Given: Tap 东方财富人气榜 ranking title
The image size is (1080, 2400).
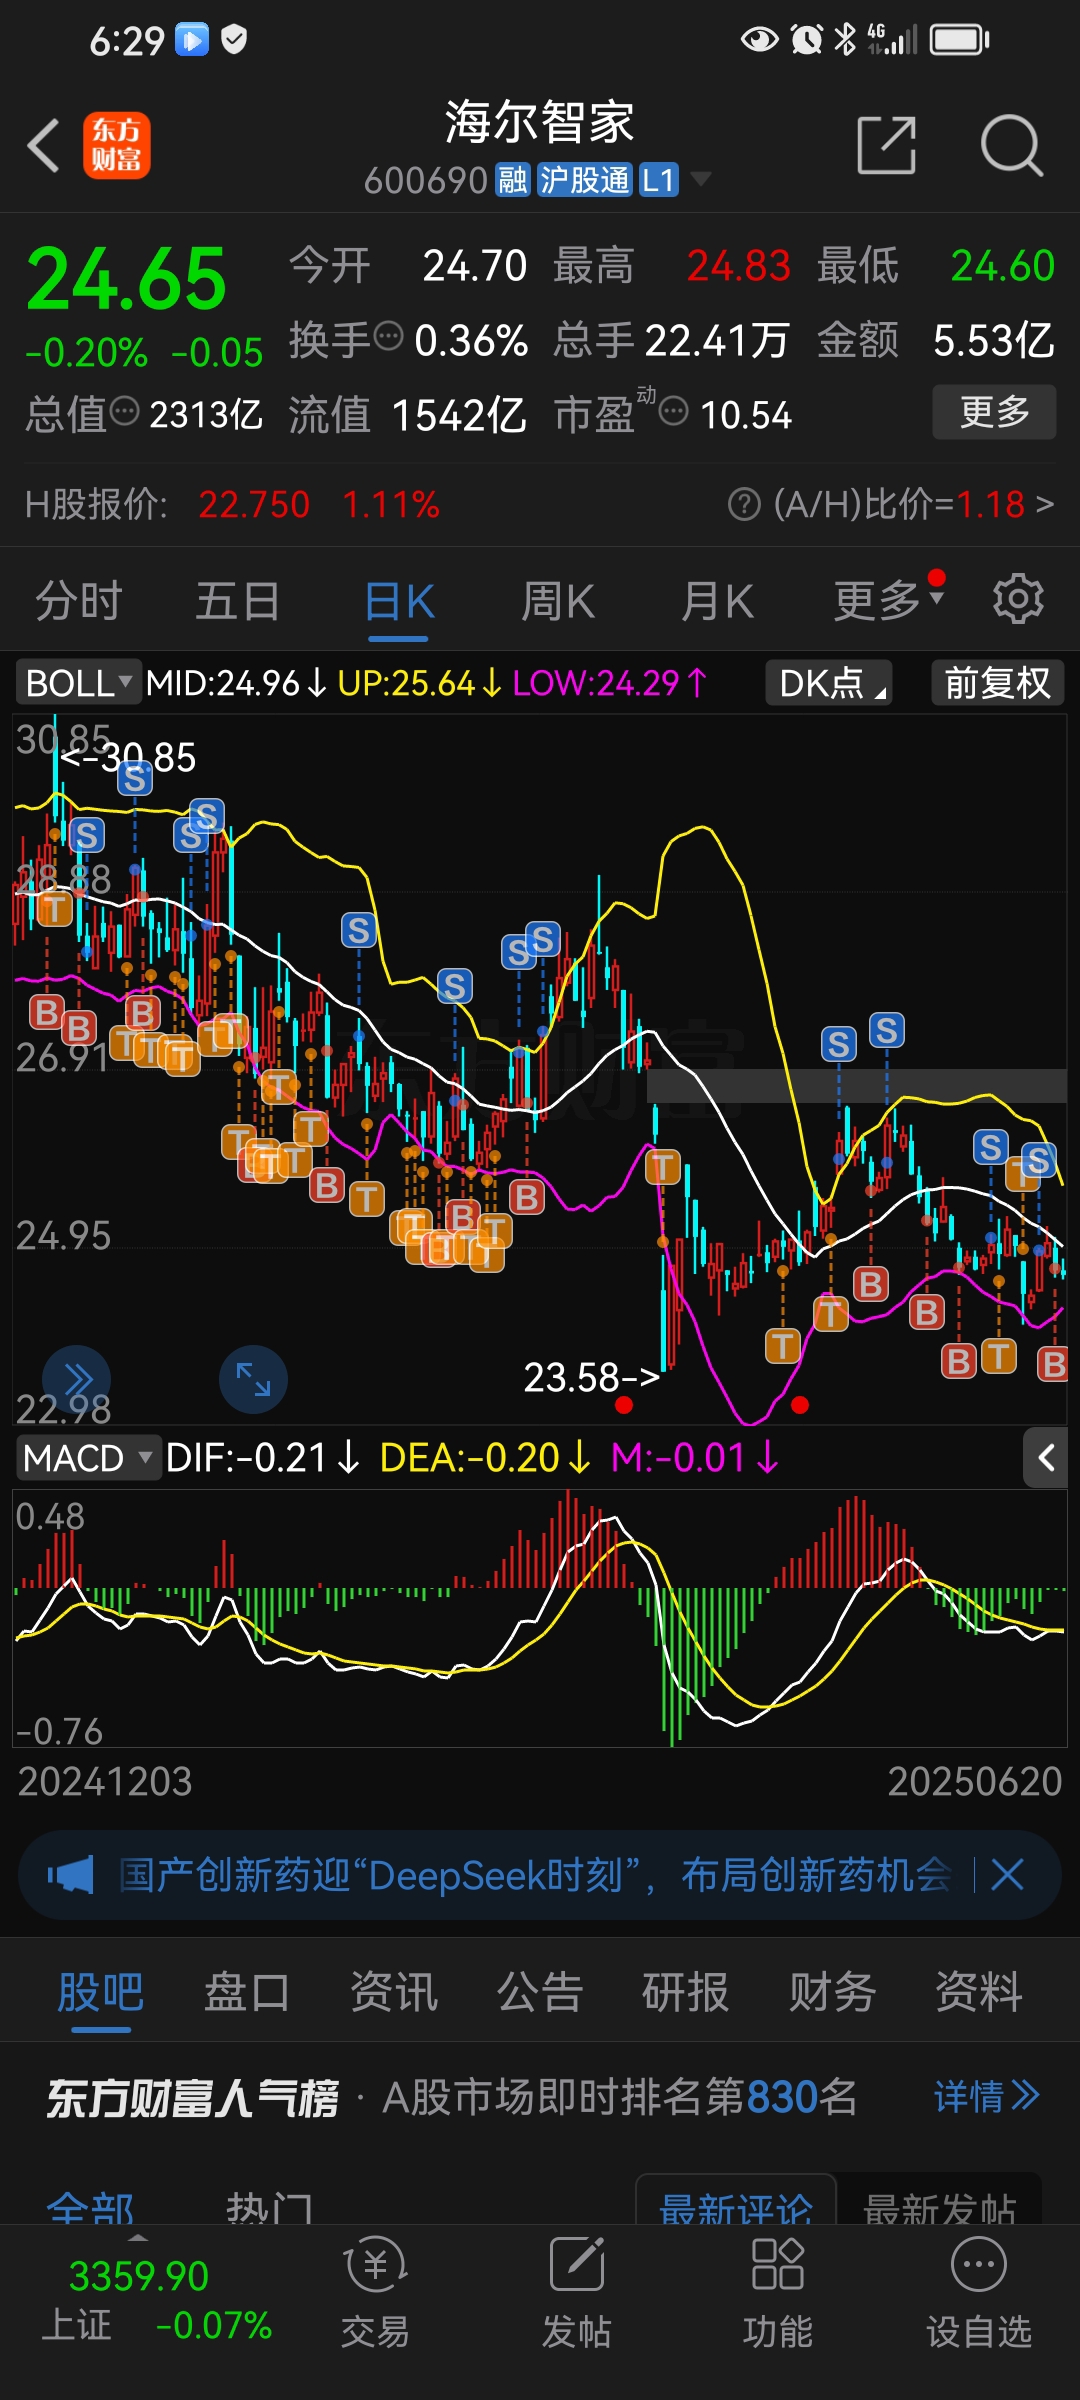Looking at the screenshot, I should (192, 2098).
